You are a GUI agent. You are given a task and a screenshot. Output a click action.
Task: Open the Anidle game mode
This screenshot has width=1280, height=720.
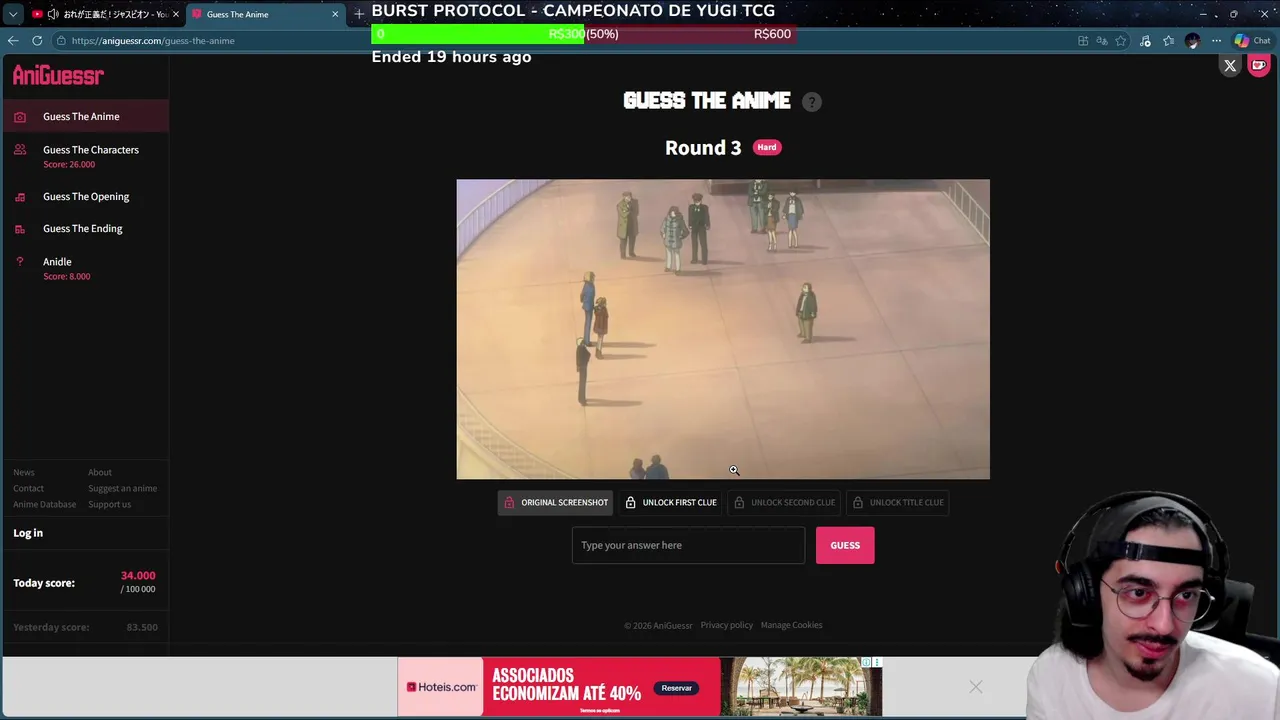[84, 267]
